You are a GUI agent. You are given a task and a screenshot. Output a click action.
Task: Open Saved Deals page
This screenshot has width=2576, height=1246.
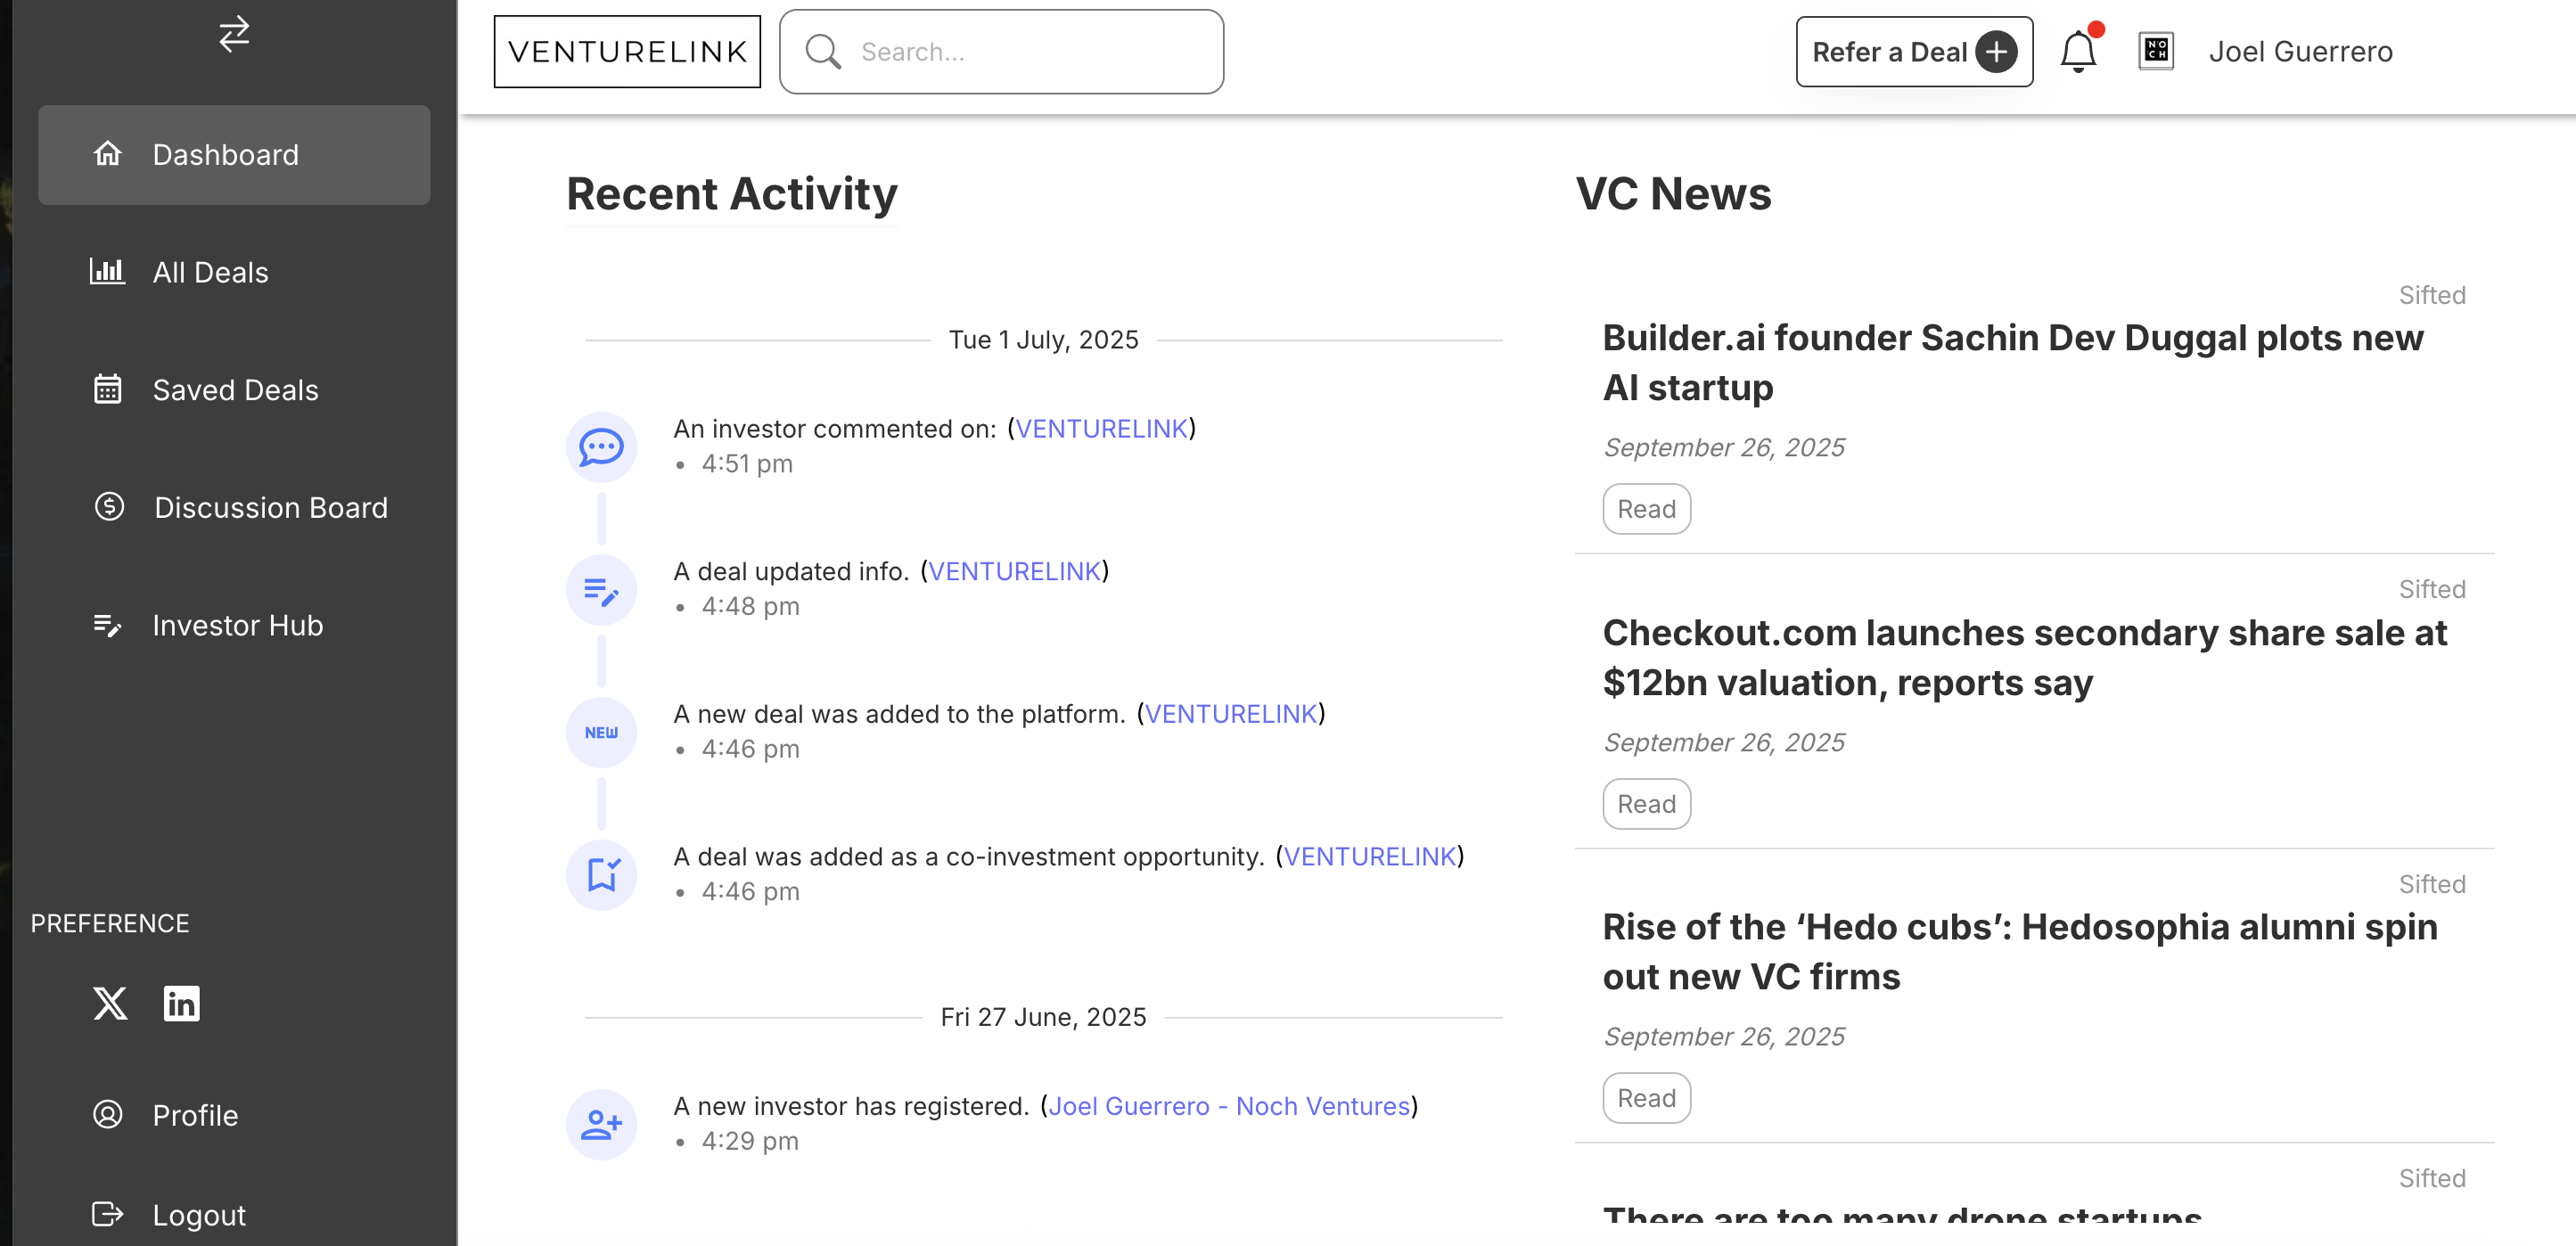coord(235,390)
